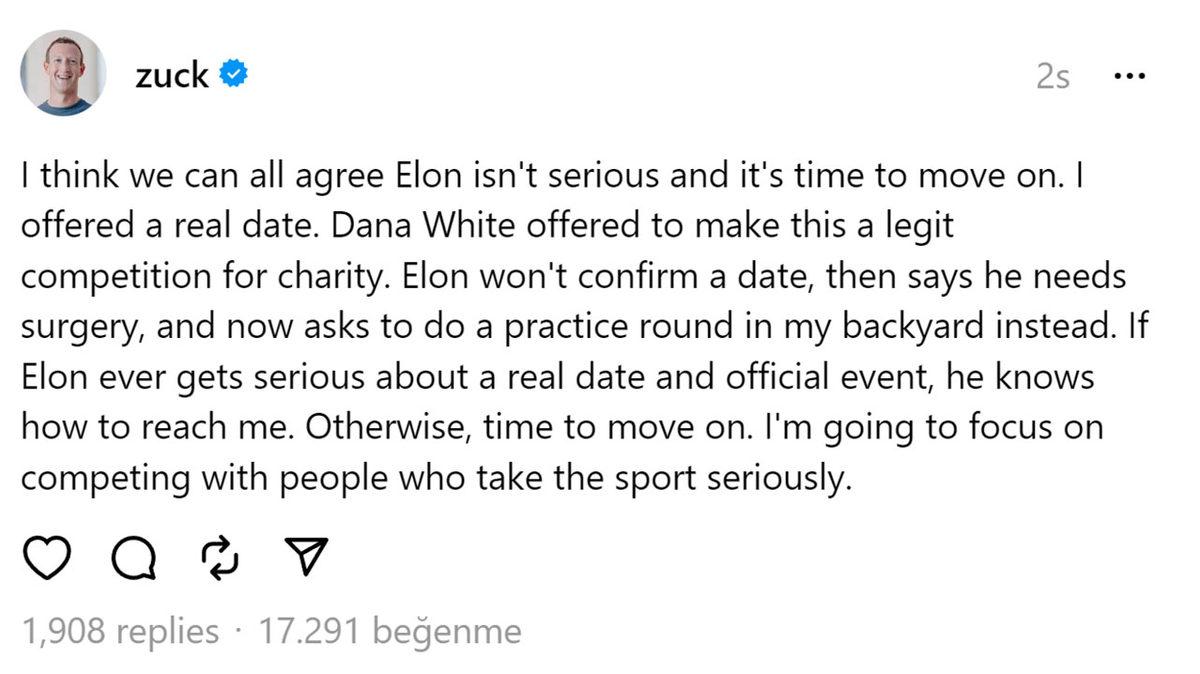Click the blue verified badge beside zuck

point(232,72)
